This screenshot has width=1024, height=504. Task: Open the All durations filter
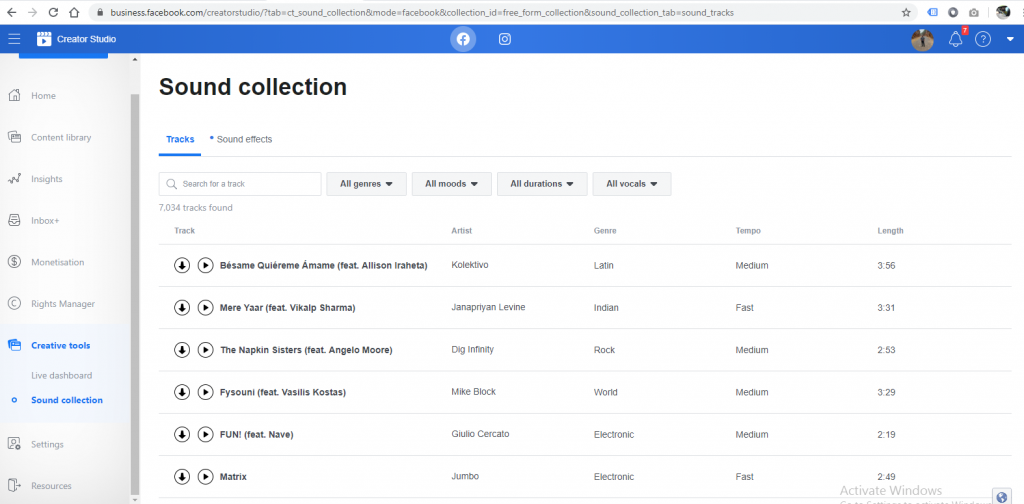(541, 184)
